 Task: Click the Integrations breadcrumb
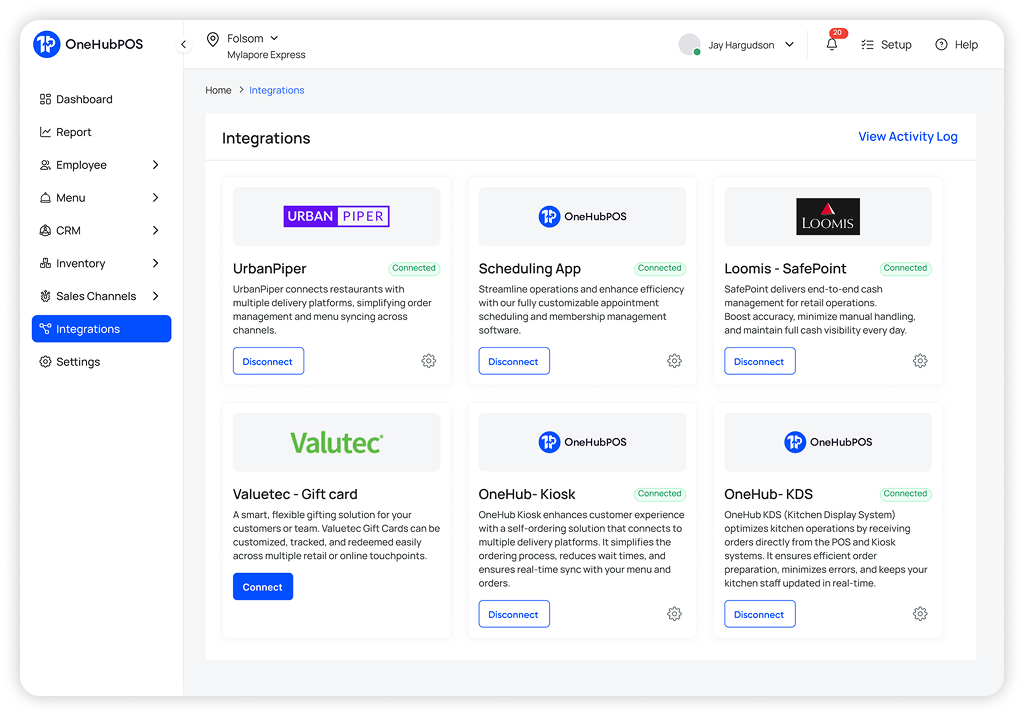coord(276,90)
